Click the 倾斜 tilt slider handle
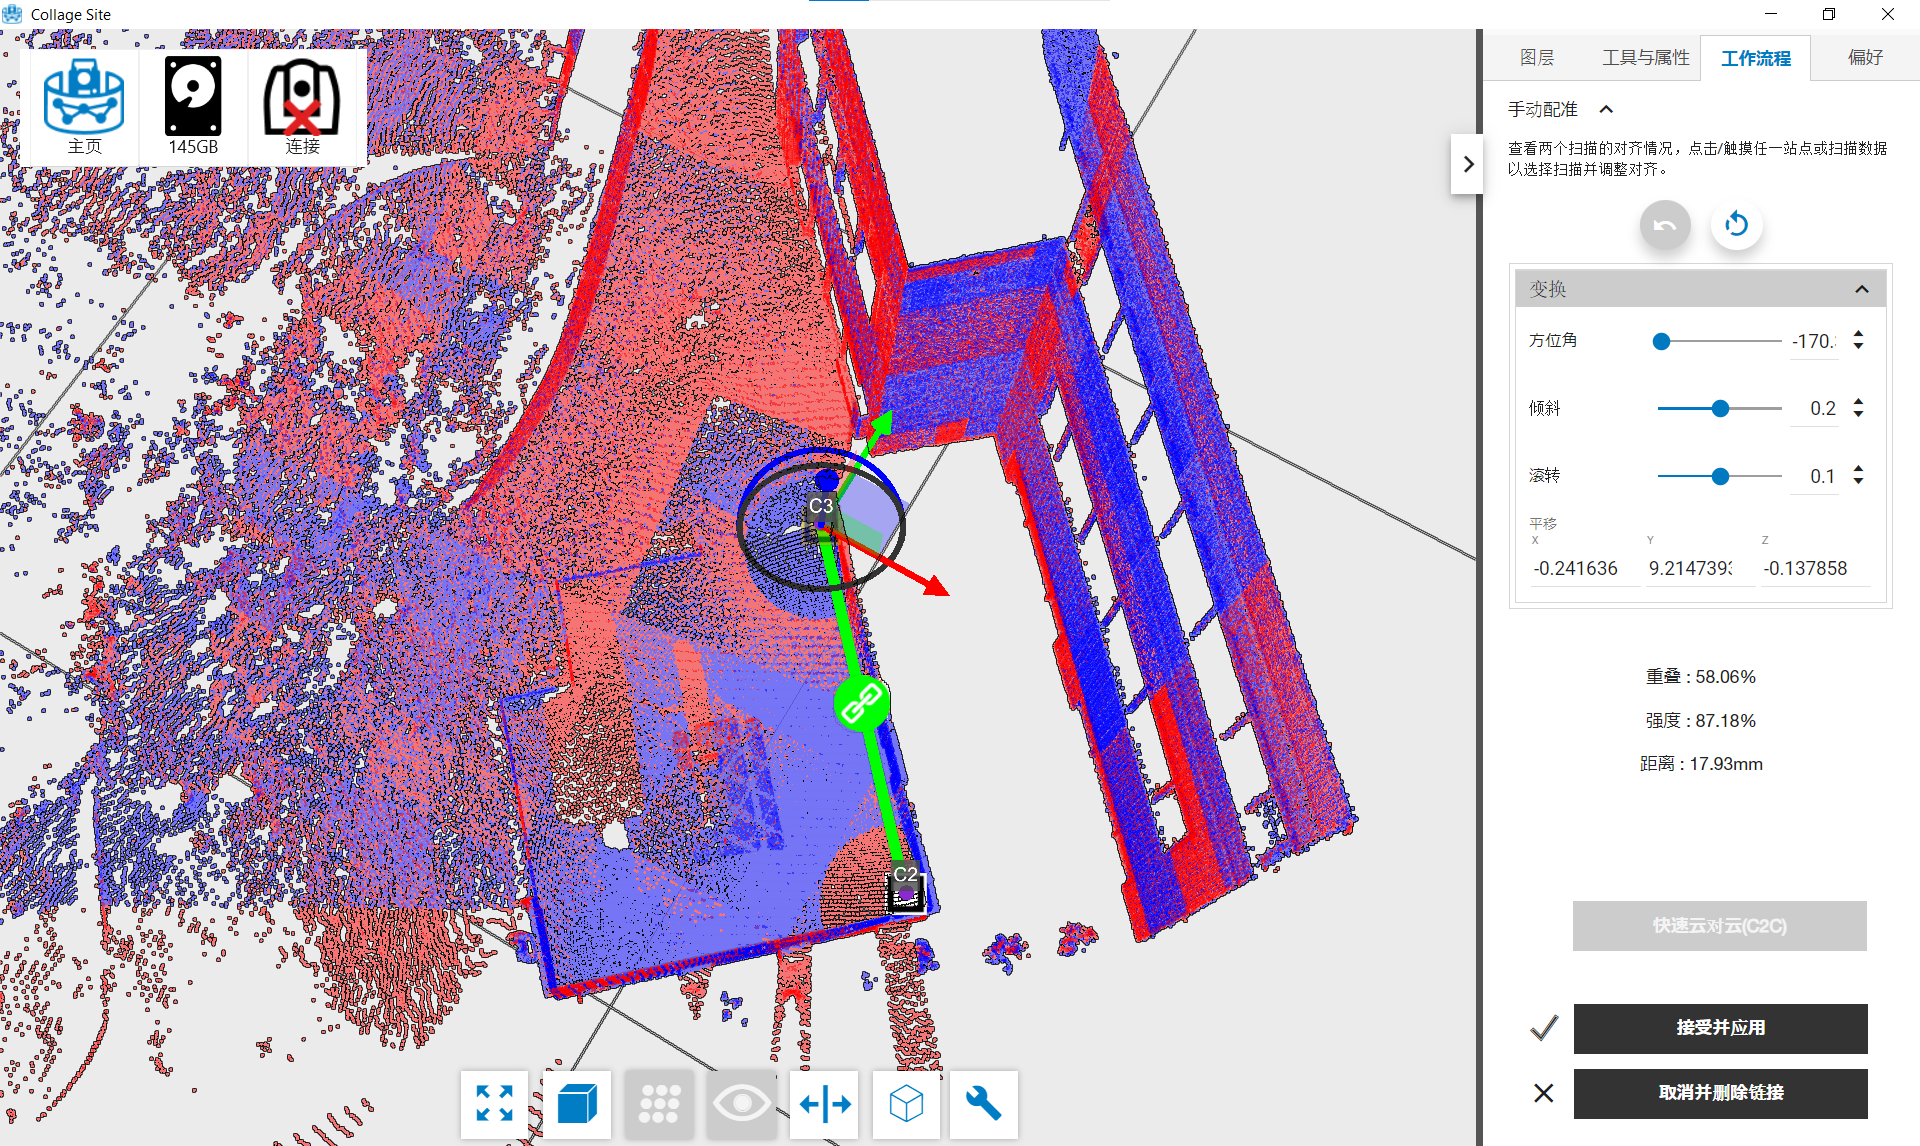 1720,408
